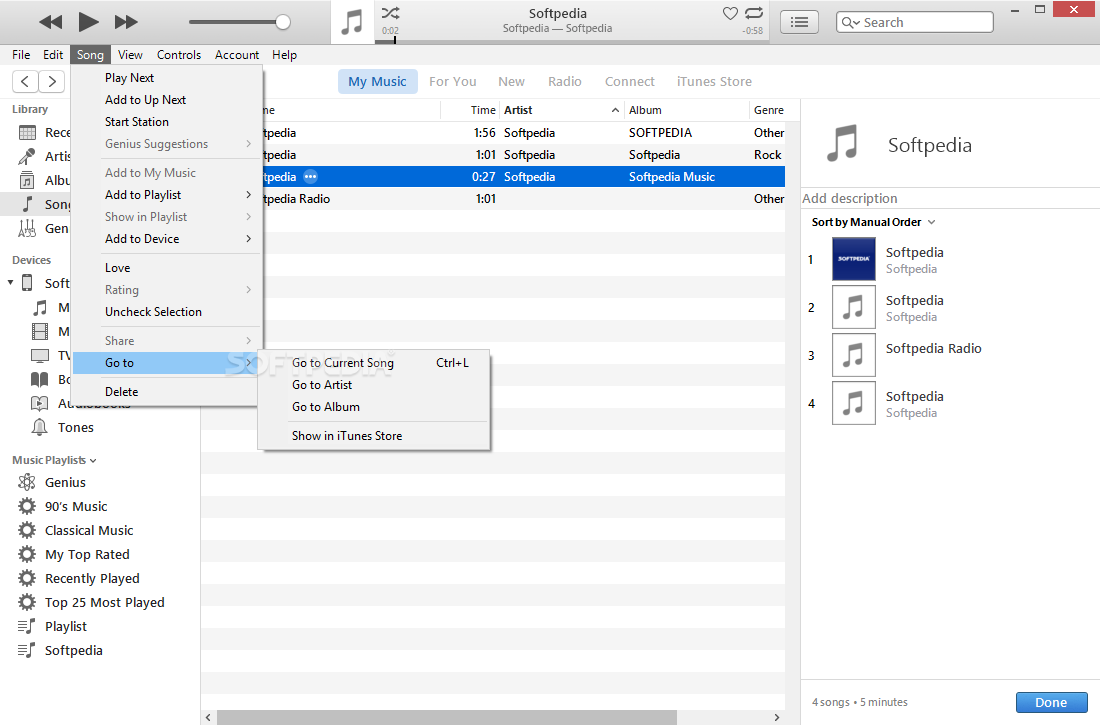The width and height of the screenshot is (1100, 725).
Task: Select track 1 Softpedia album thumbnail
Action: (x=854, y=259)
